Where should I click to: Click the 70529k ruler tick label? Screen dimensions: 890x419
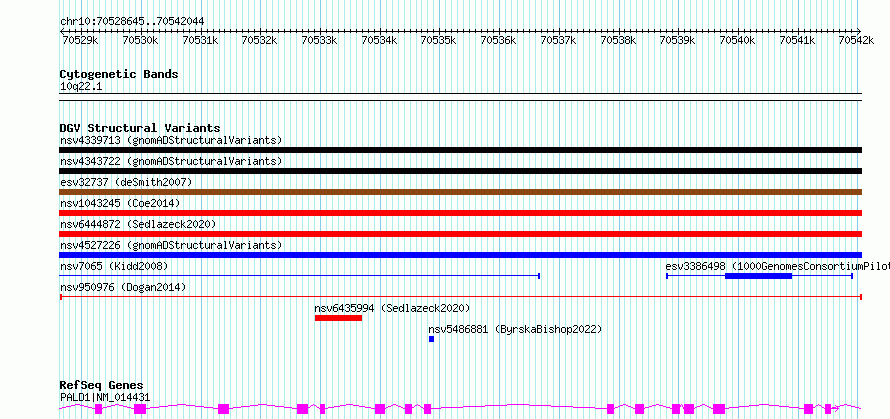pyautogui.click(x=79, y=40)
